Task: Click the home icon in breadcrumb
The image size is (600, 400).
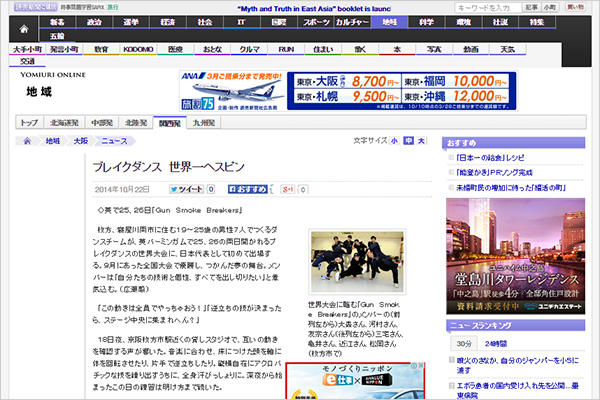Action: [27, 142]
